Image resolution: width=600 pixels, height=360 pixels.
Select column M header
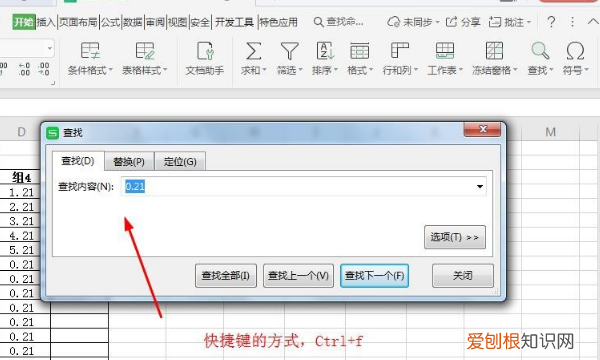pyautogui.click(x=550, y=132)
